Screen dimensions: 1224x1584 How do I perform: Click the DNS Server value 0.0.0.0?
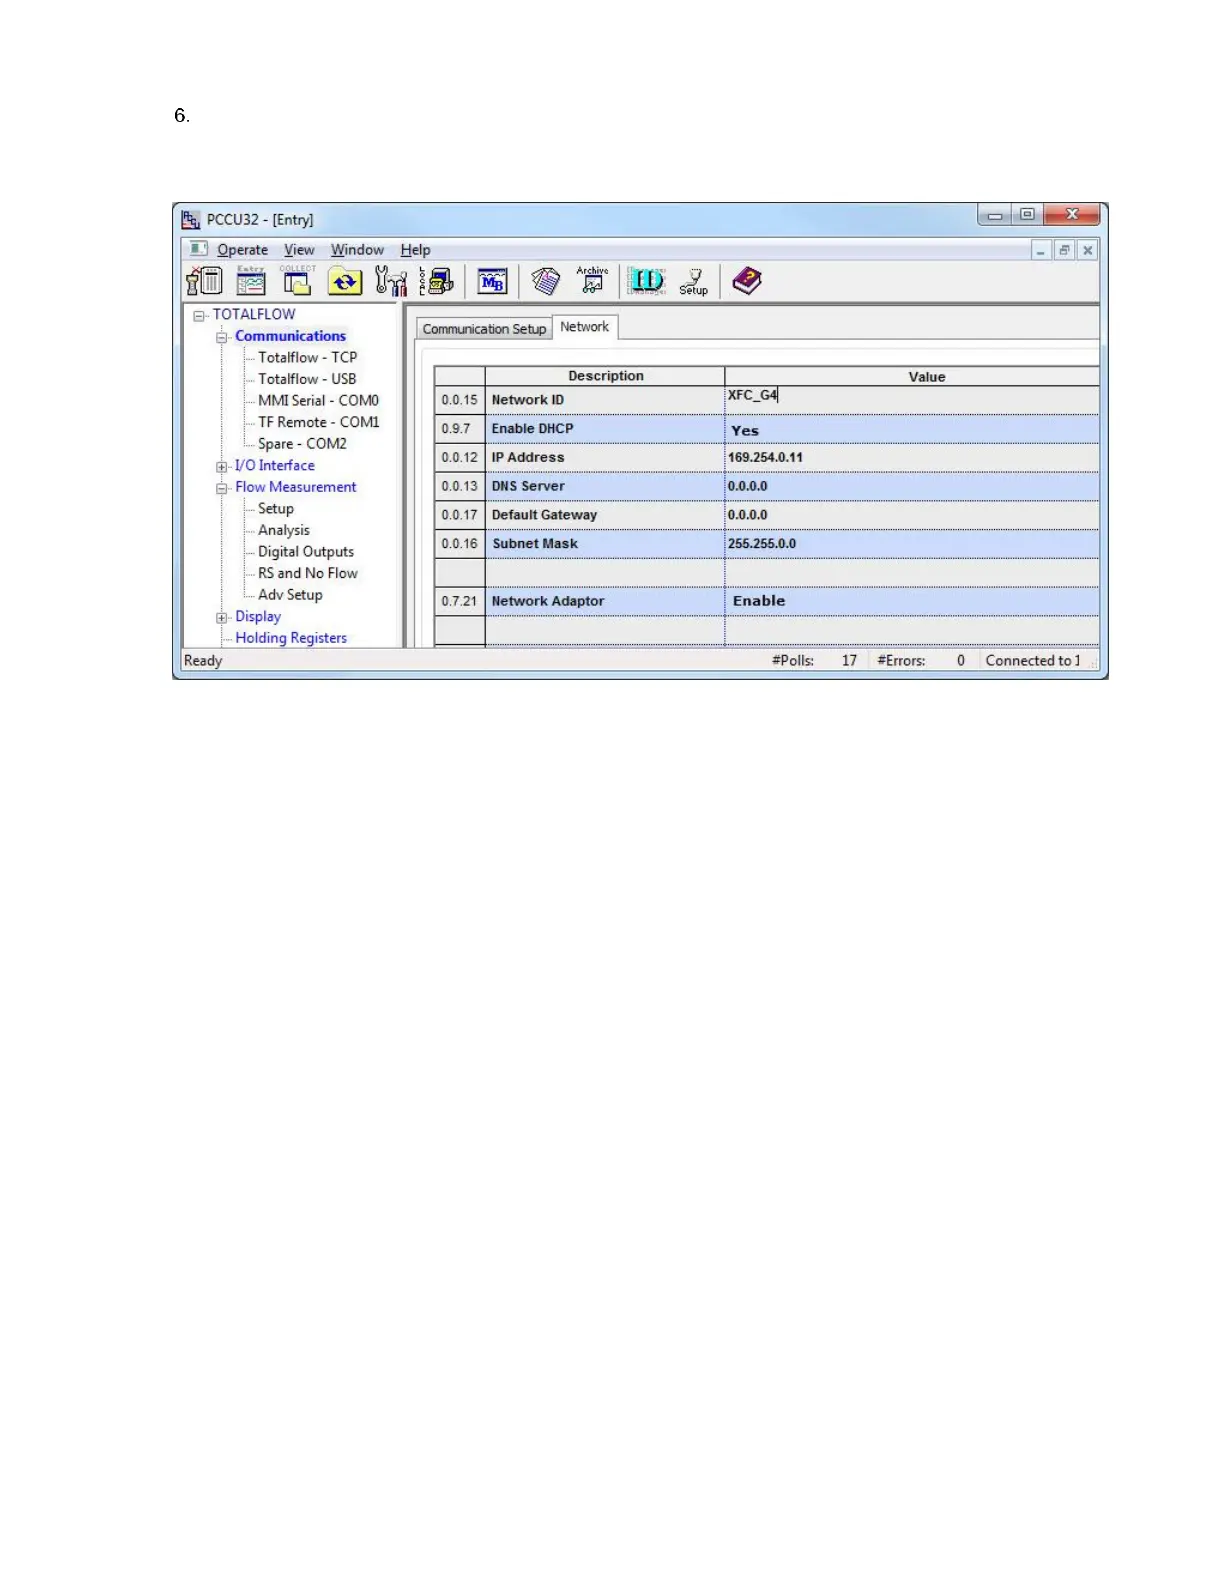click(911, 486)
